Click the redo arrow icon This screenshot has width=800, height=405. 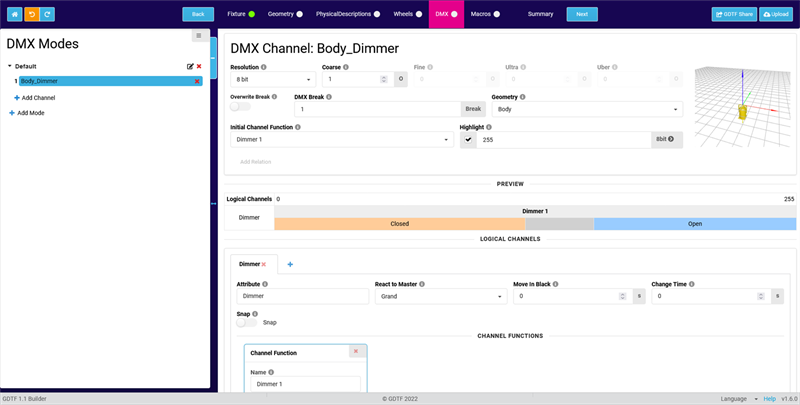[x=48, y=14]
